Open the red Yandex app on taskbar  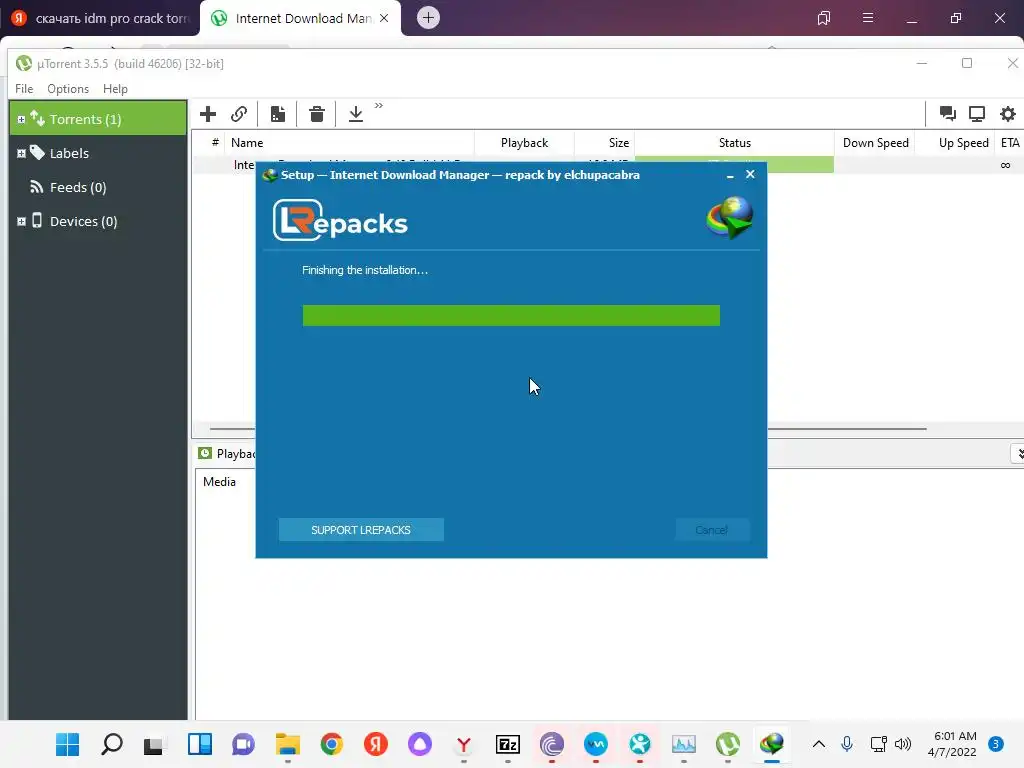pos(376,744)
